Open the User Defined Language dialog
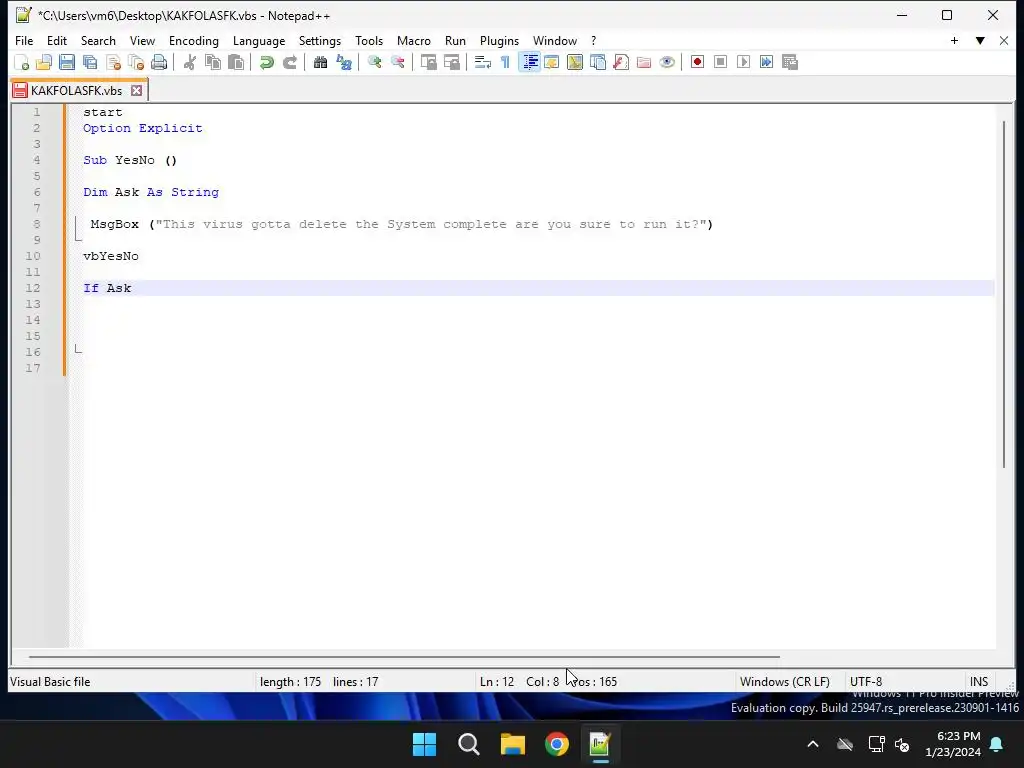 [551, 62]
